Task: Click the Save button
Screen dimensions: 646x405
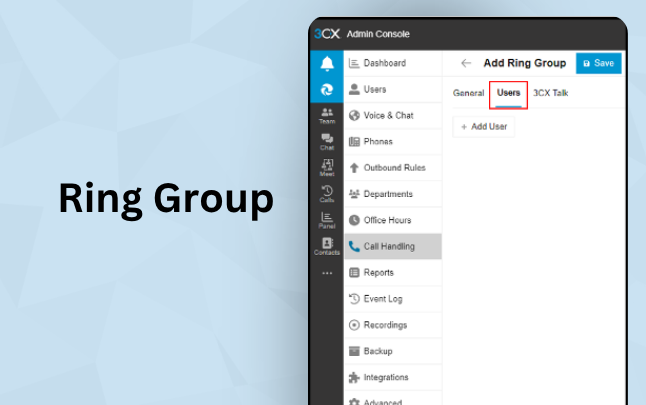Action: (x=598, y=63)
